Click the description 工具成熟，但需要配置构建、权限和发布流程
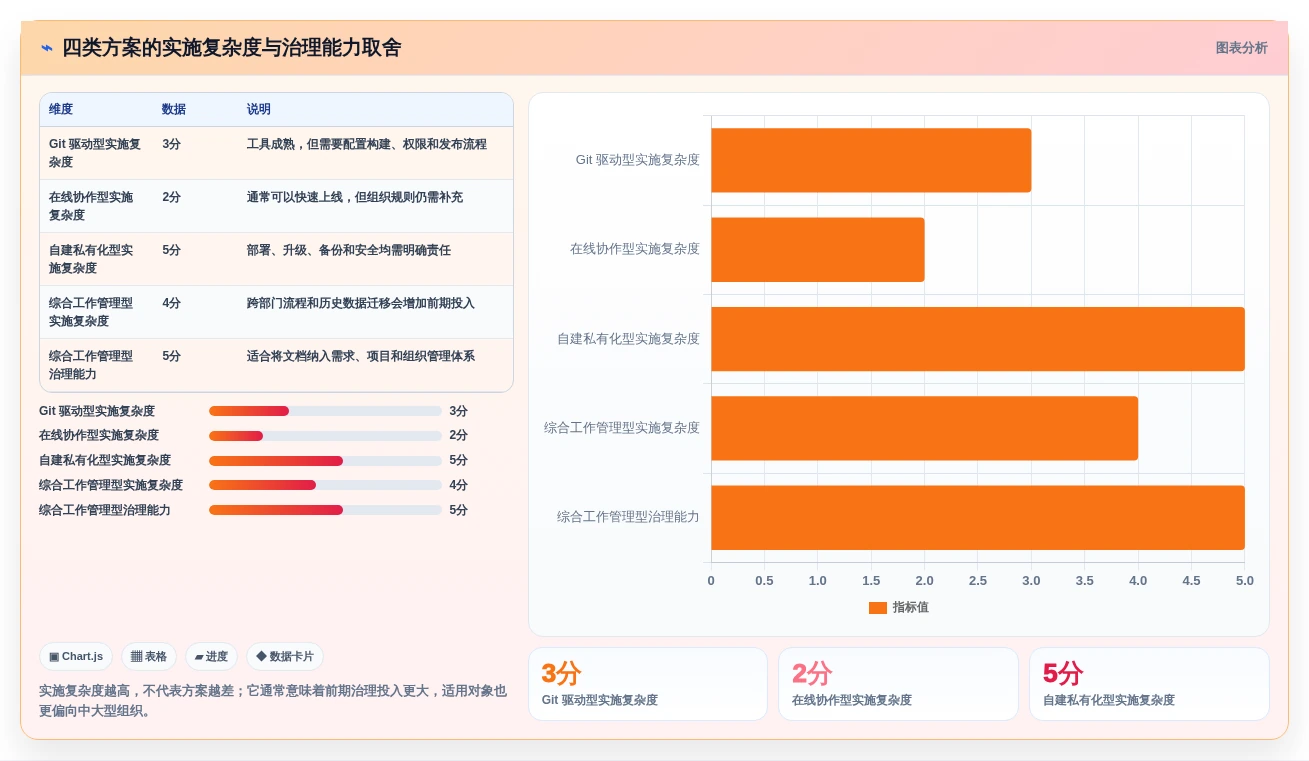Image resolution: width=1309 pixels, height=761 pixels. [367, 144]
